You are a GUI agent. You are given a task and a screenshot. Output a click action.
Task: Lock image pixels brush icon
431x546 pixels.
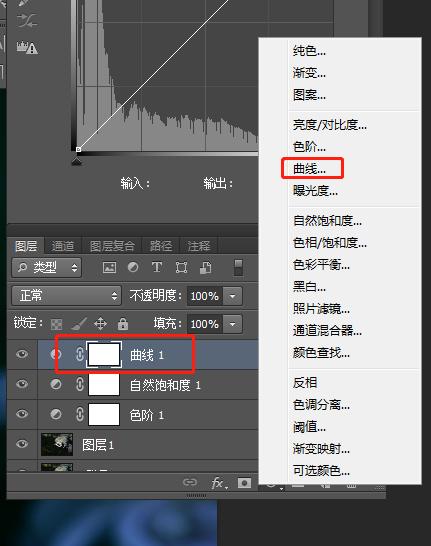point(79,324)
